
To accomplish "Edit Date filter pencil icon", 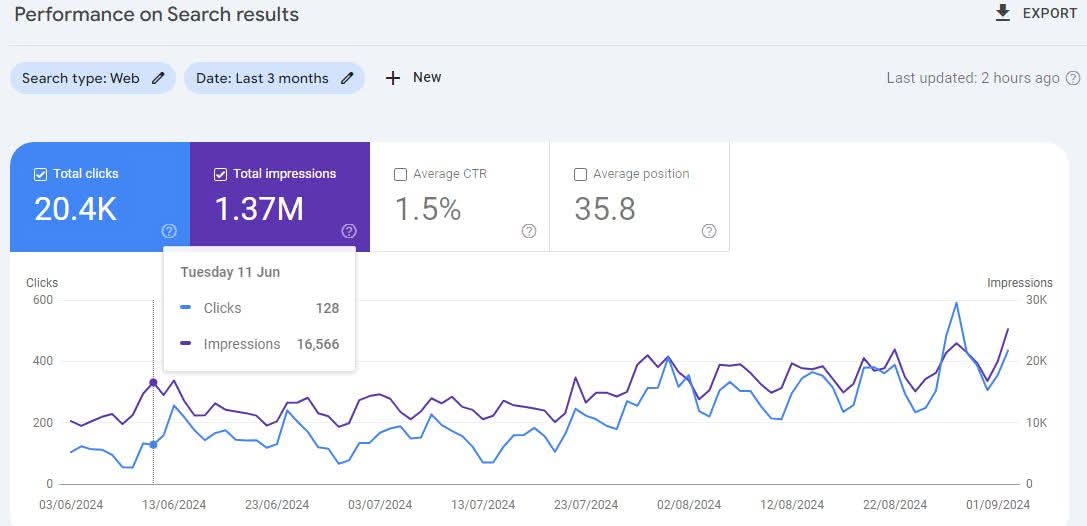I will point(347,78).
